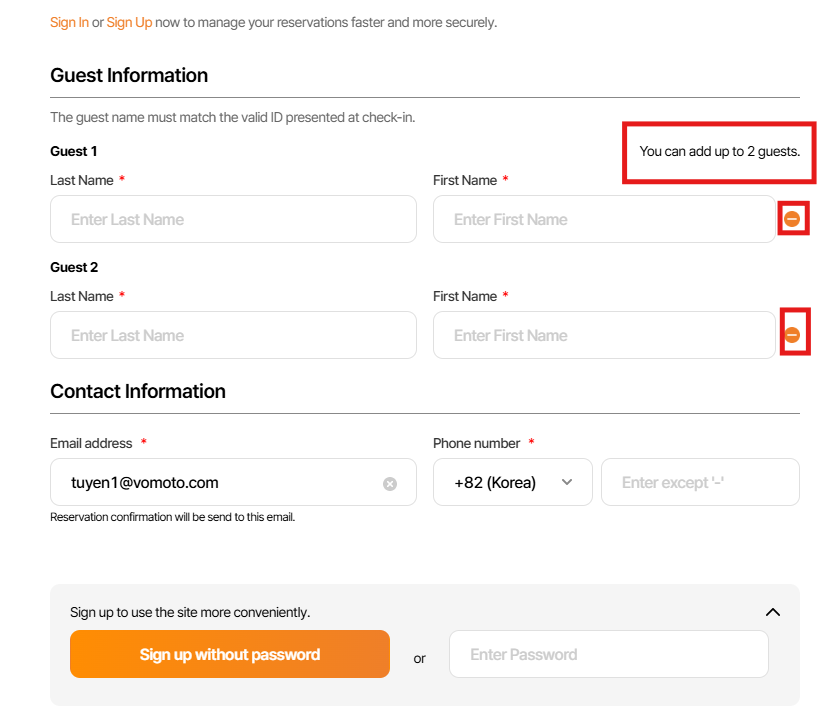Focus the Enter Password field

[x=608, y=655]
